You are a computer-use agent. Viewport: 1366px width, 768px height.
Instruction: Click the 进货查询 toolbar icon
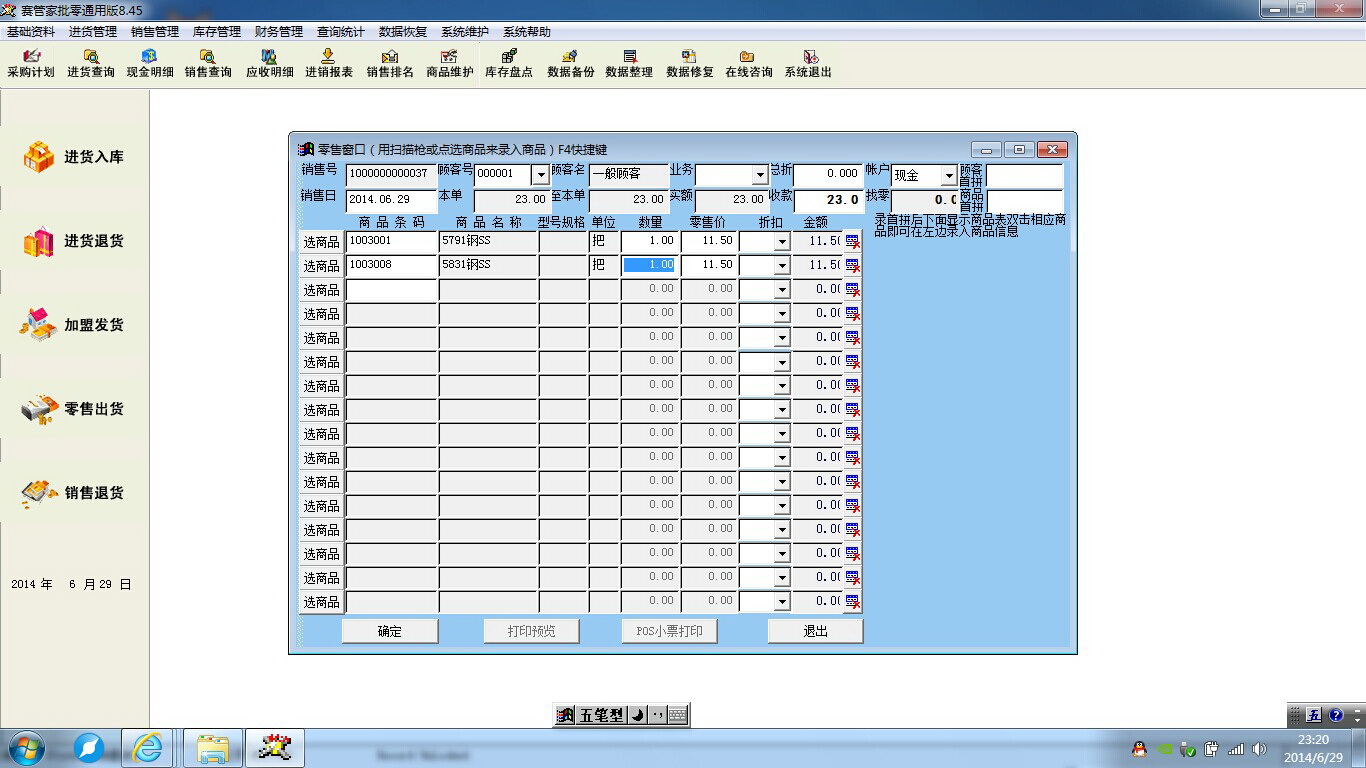point(91,64)
